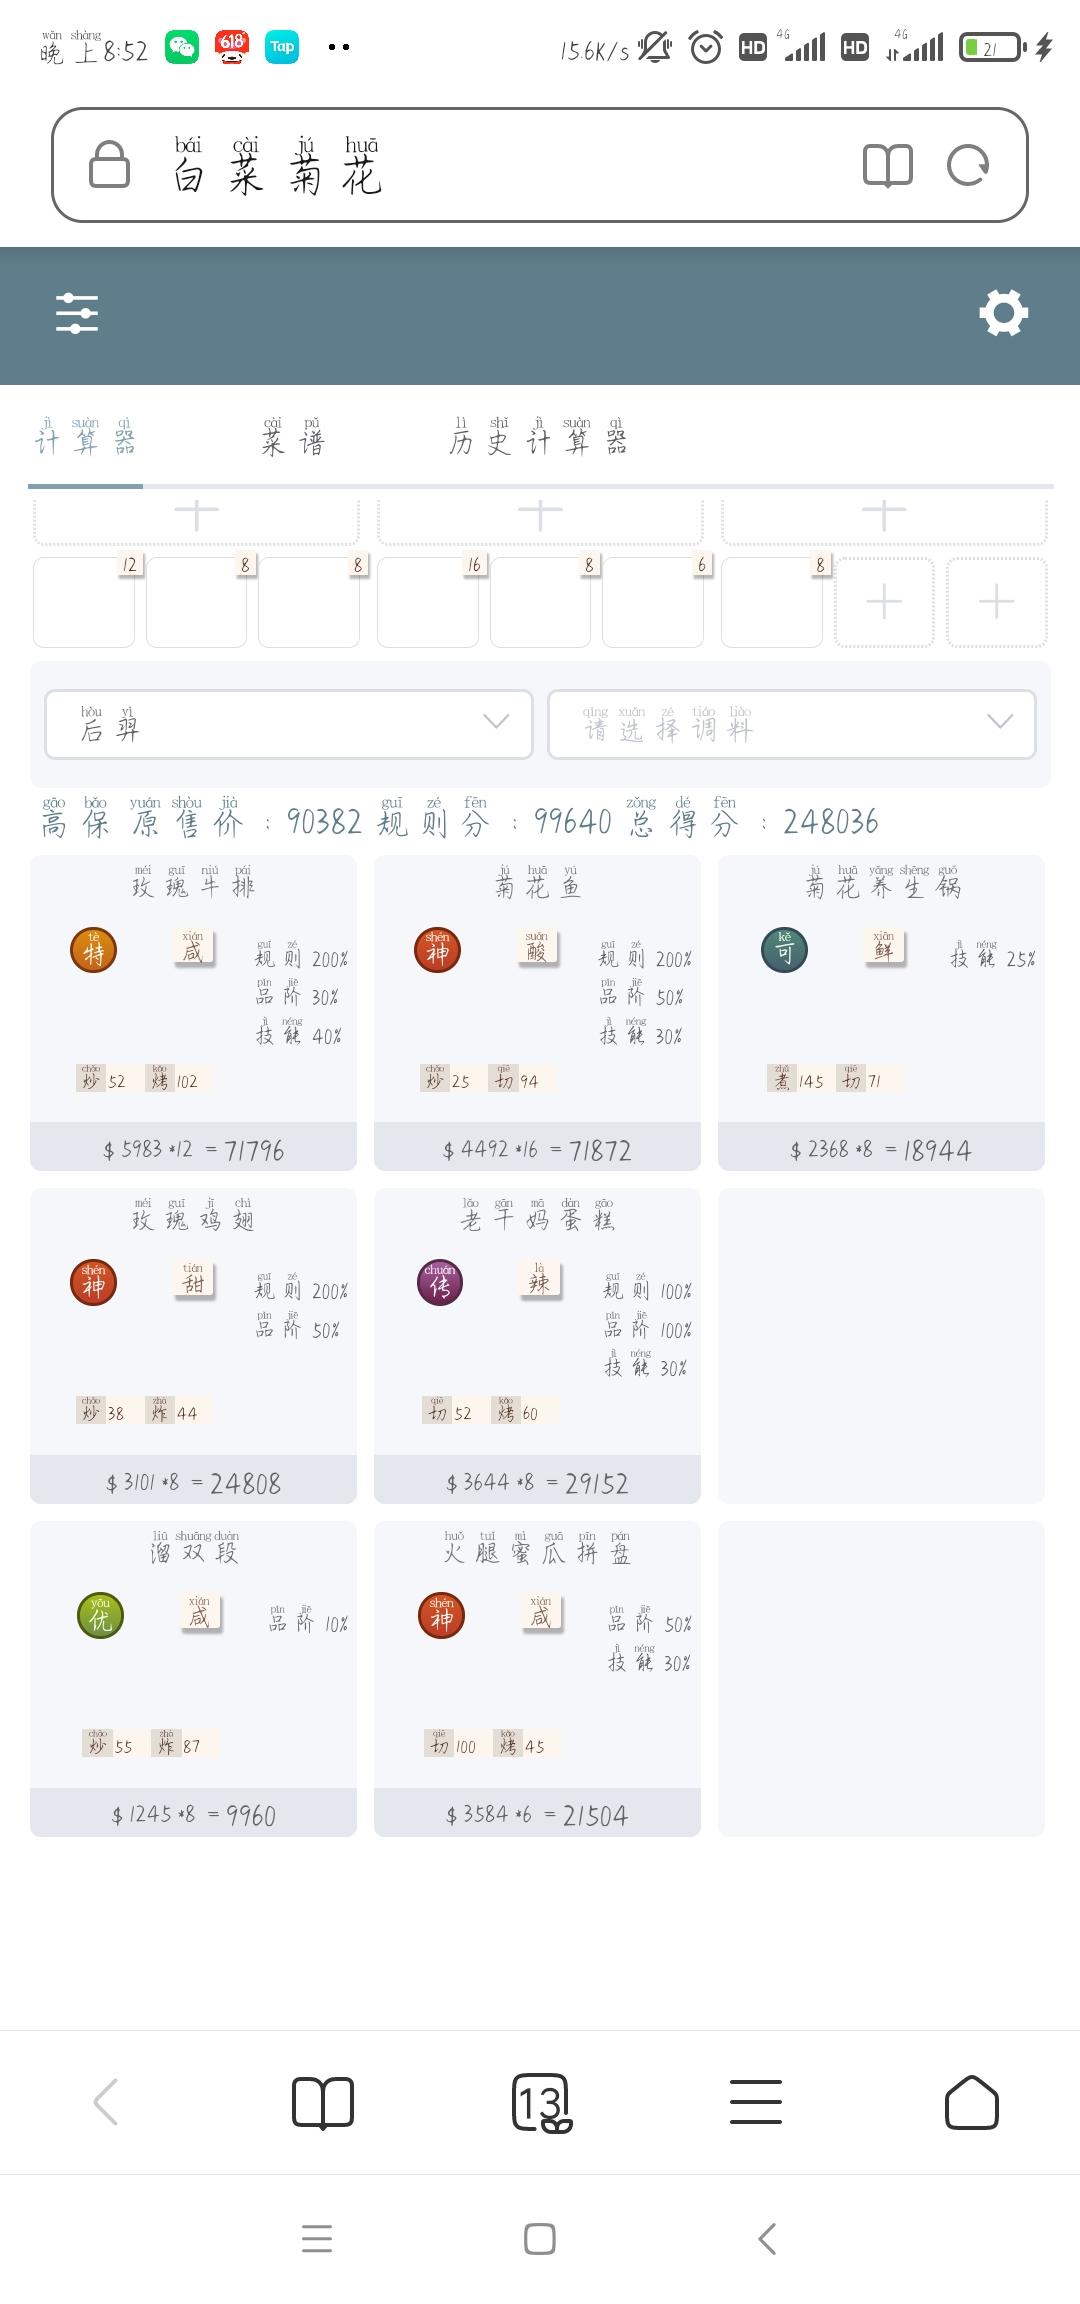This screenshot has height=2304, width=1080.
Task: Expand the 后羿 chef dropdown
Action: click(x=289, y=724)
